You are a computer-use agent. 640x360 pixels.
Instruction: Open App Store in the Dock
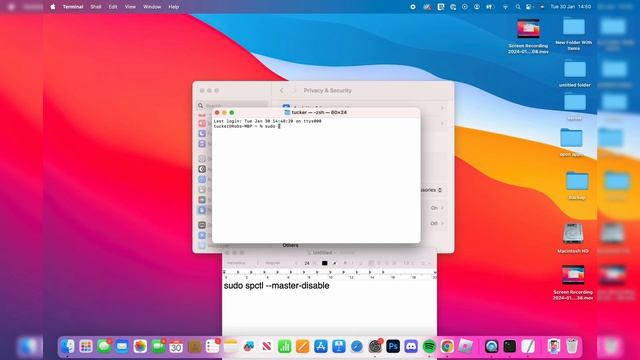pos(321,347)
